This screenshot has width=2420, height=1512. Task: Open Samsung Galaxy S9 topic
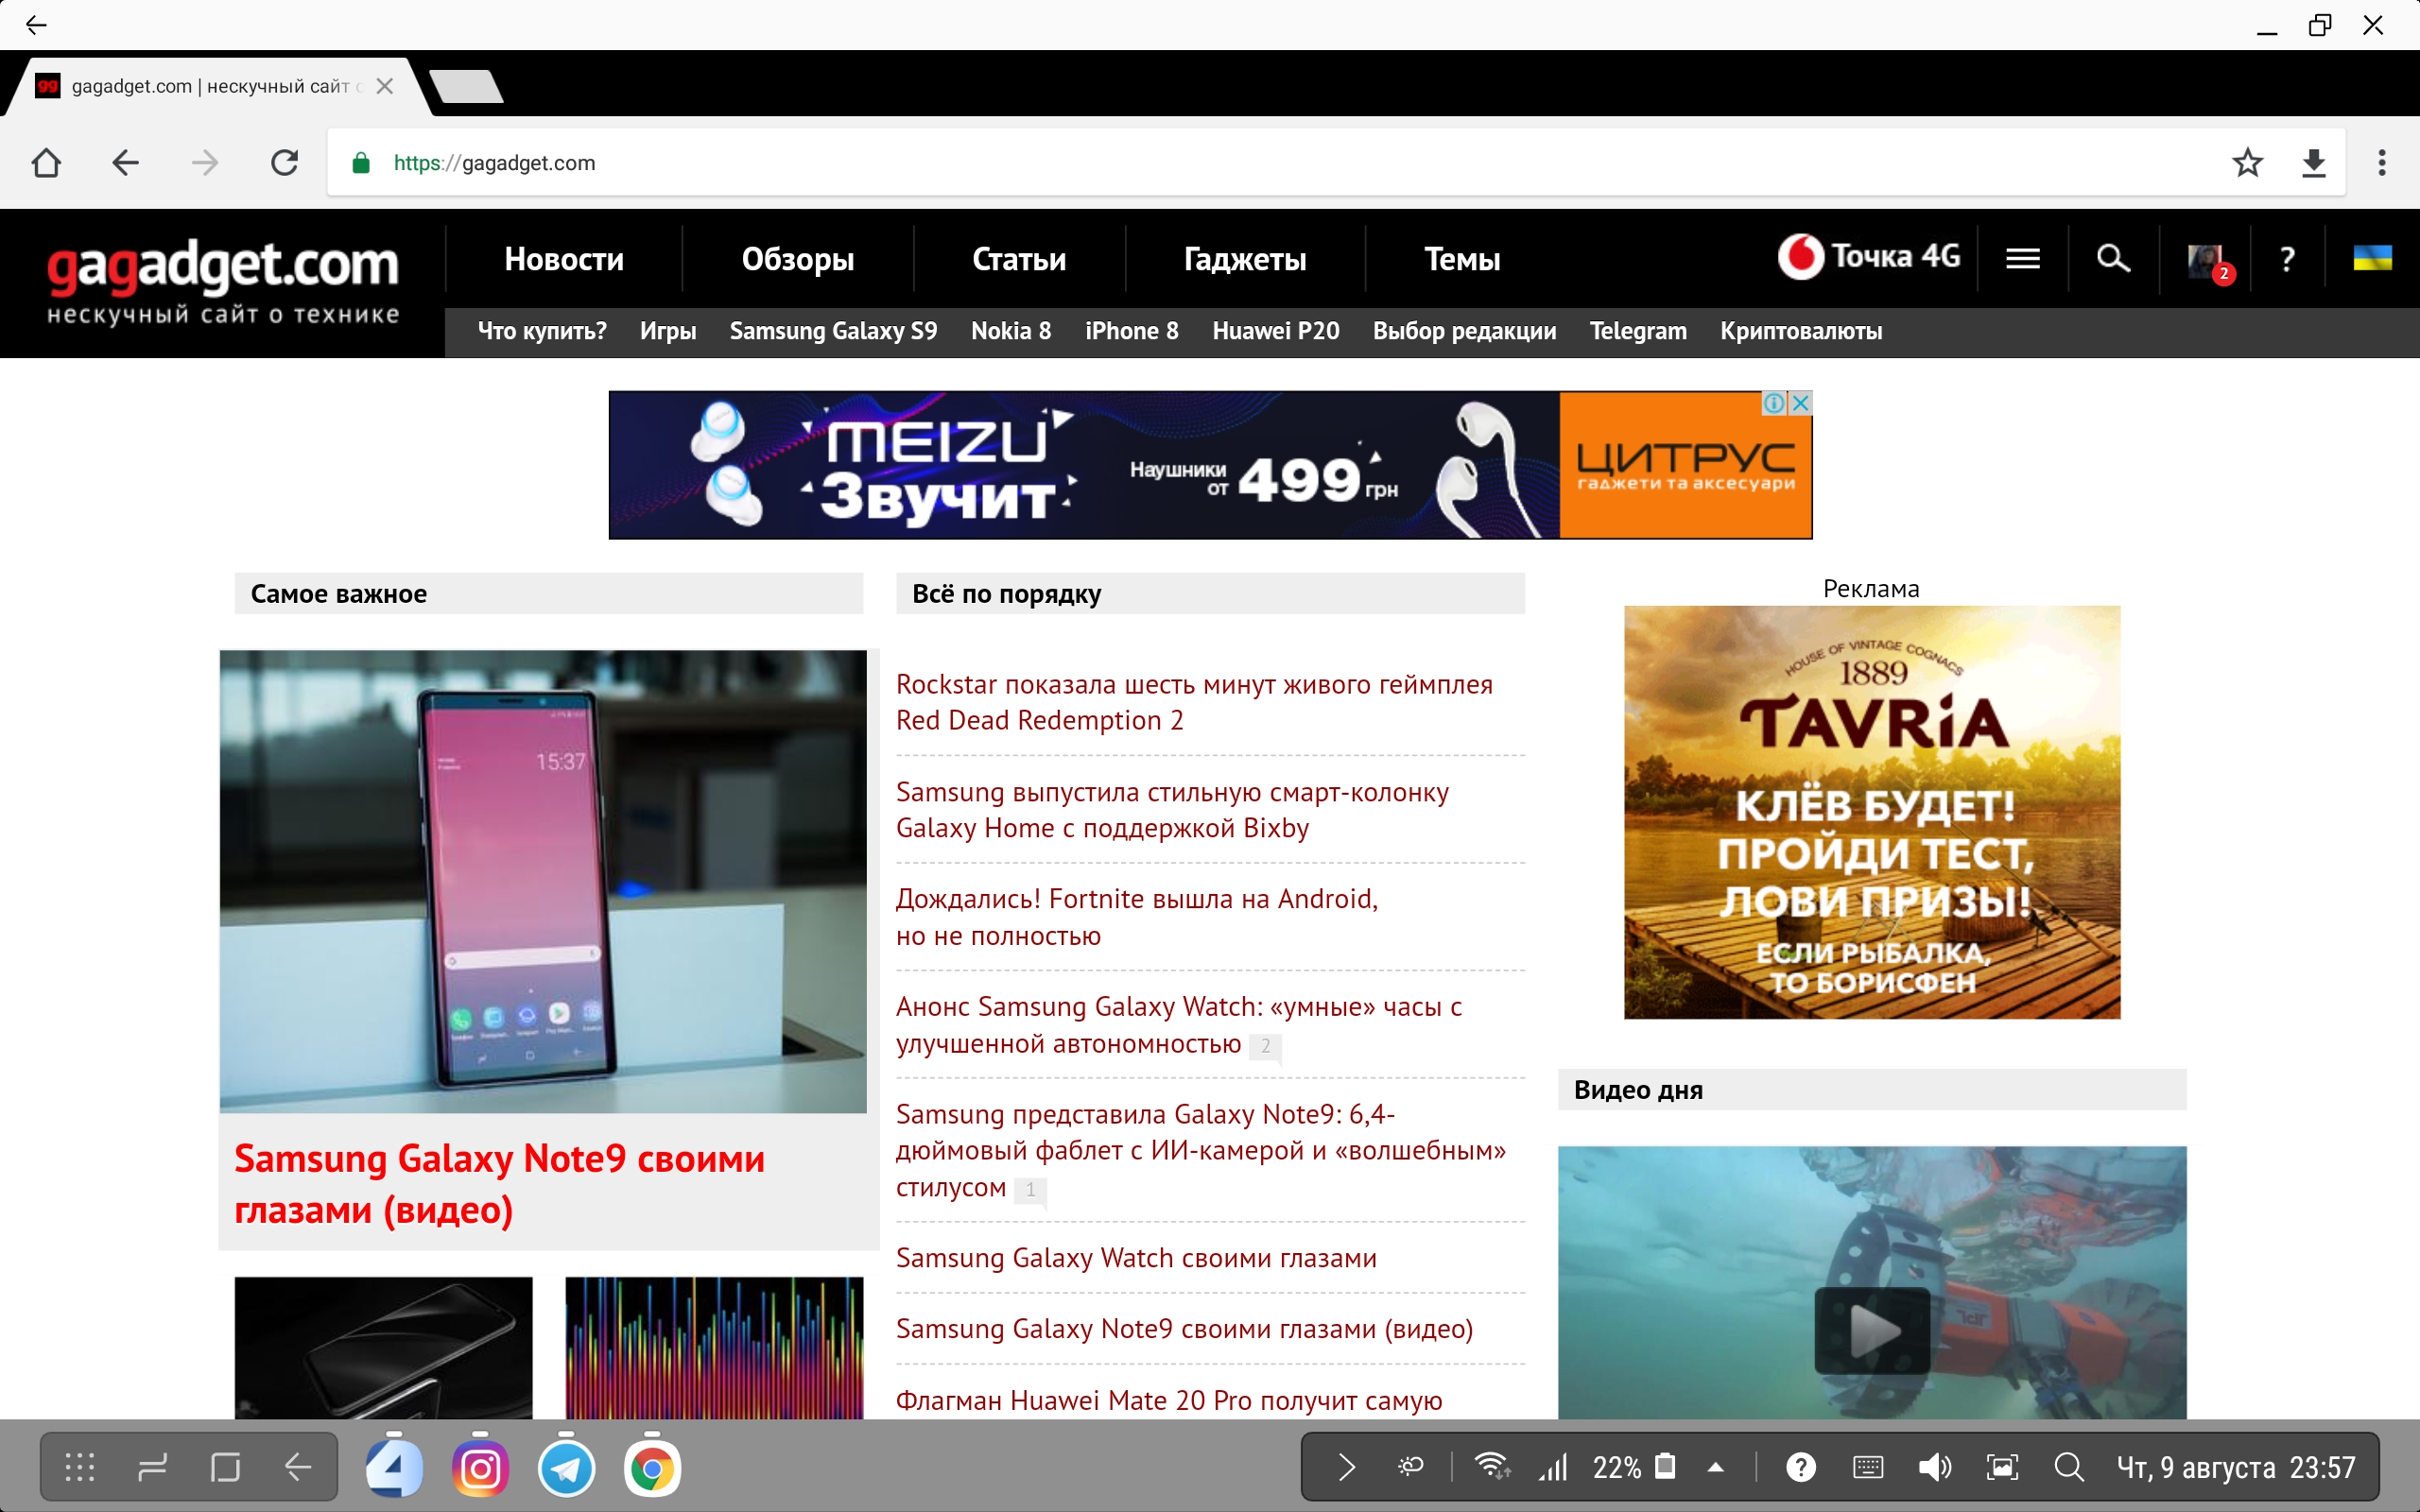click(x=833, y=331)
